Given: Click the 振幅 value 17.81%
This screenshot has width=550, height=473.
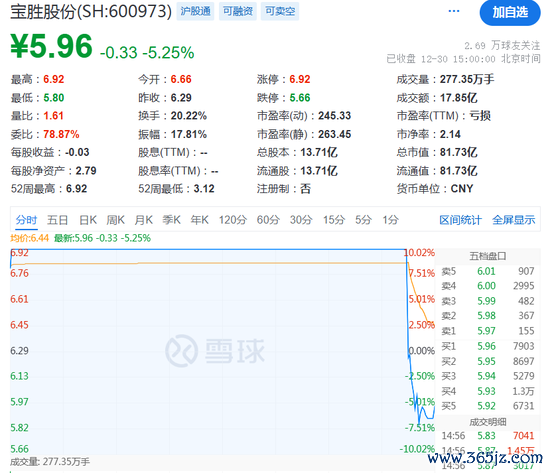Looking at the screenshot, I should [x=189, y=134].
